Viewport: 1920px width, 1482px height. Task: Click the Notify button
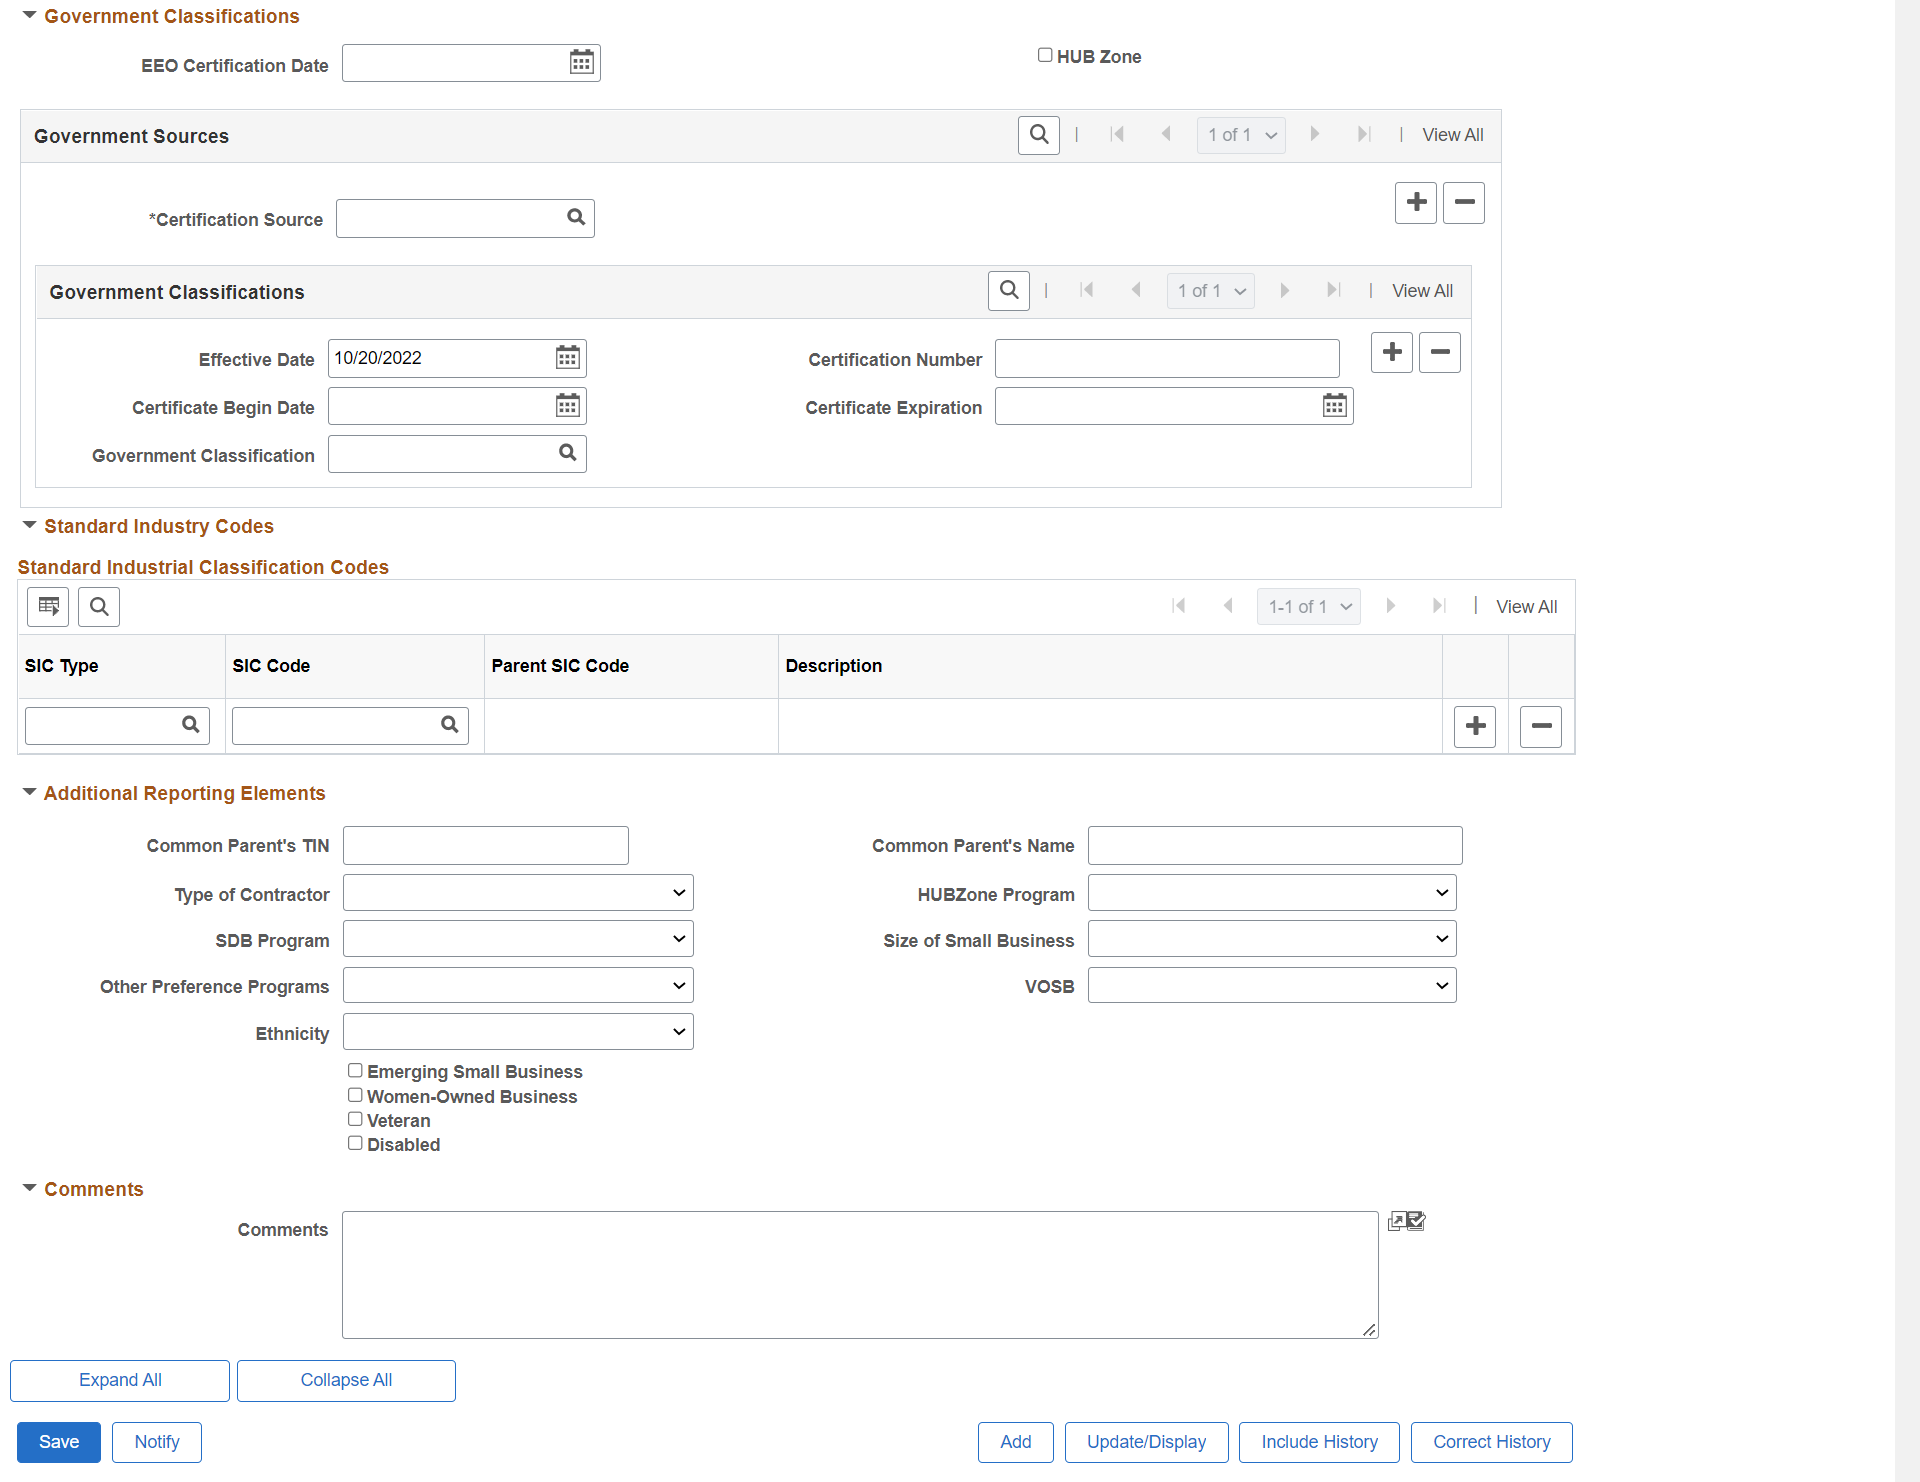pos(157,1442)
